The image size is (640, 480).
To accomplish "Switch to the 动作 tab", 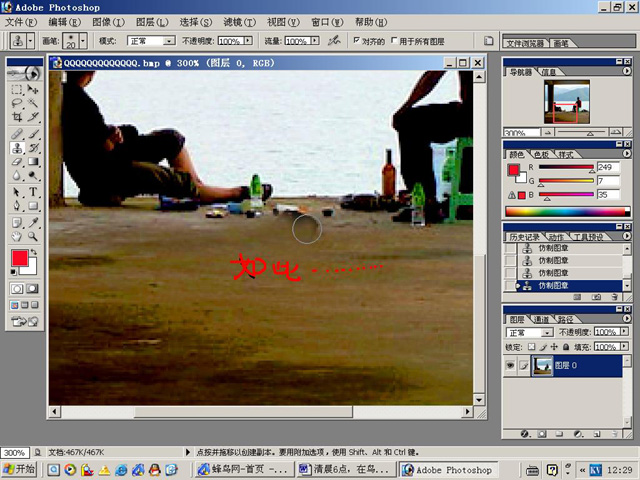I will (556, 237).
